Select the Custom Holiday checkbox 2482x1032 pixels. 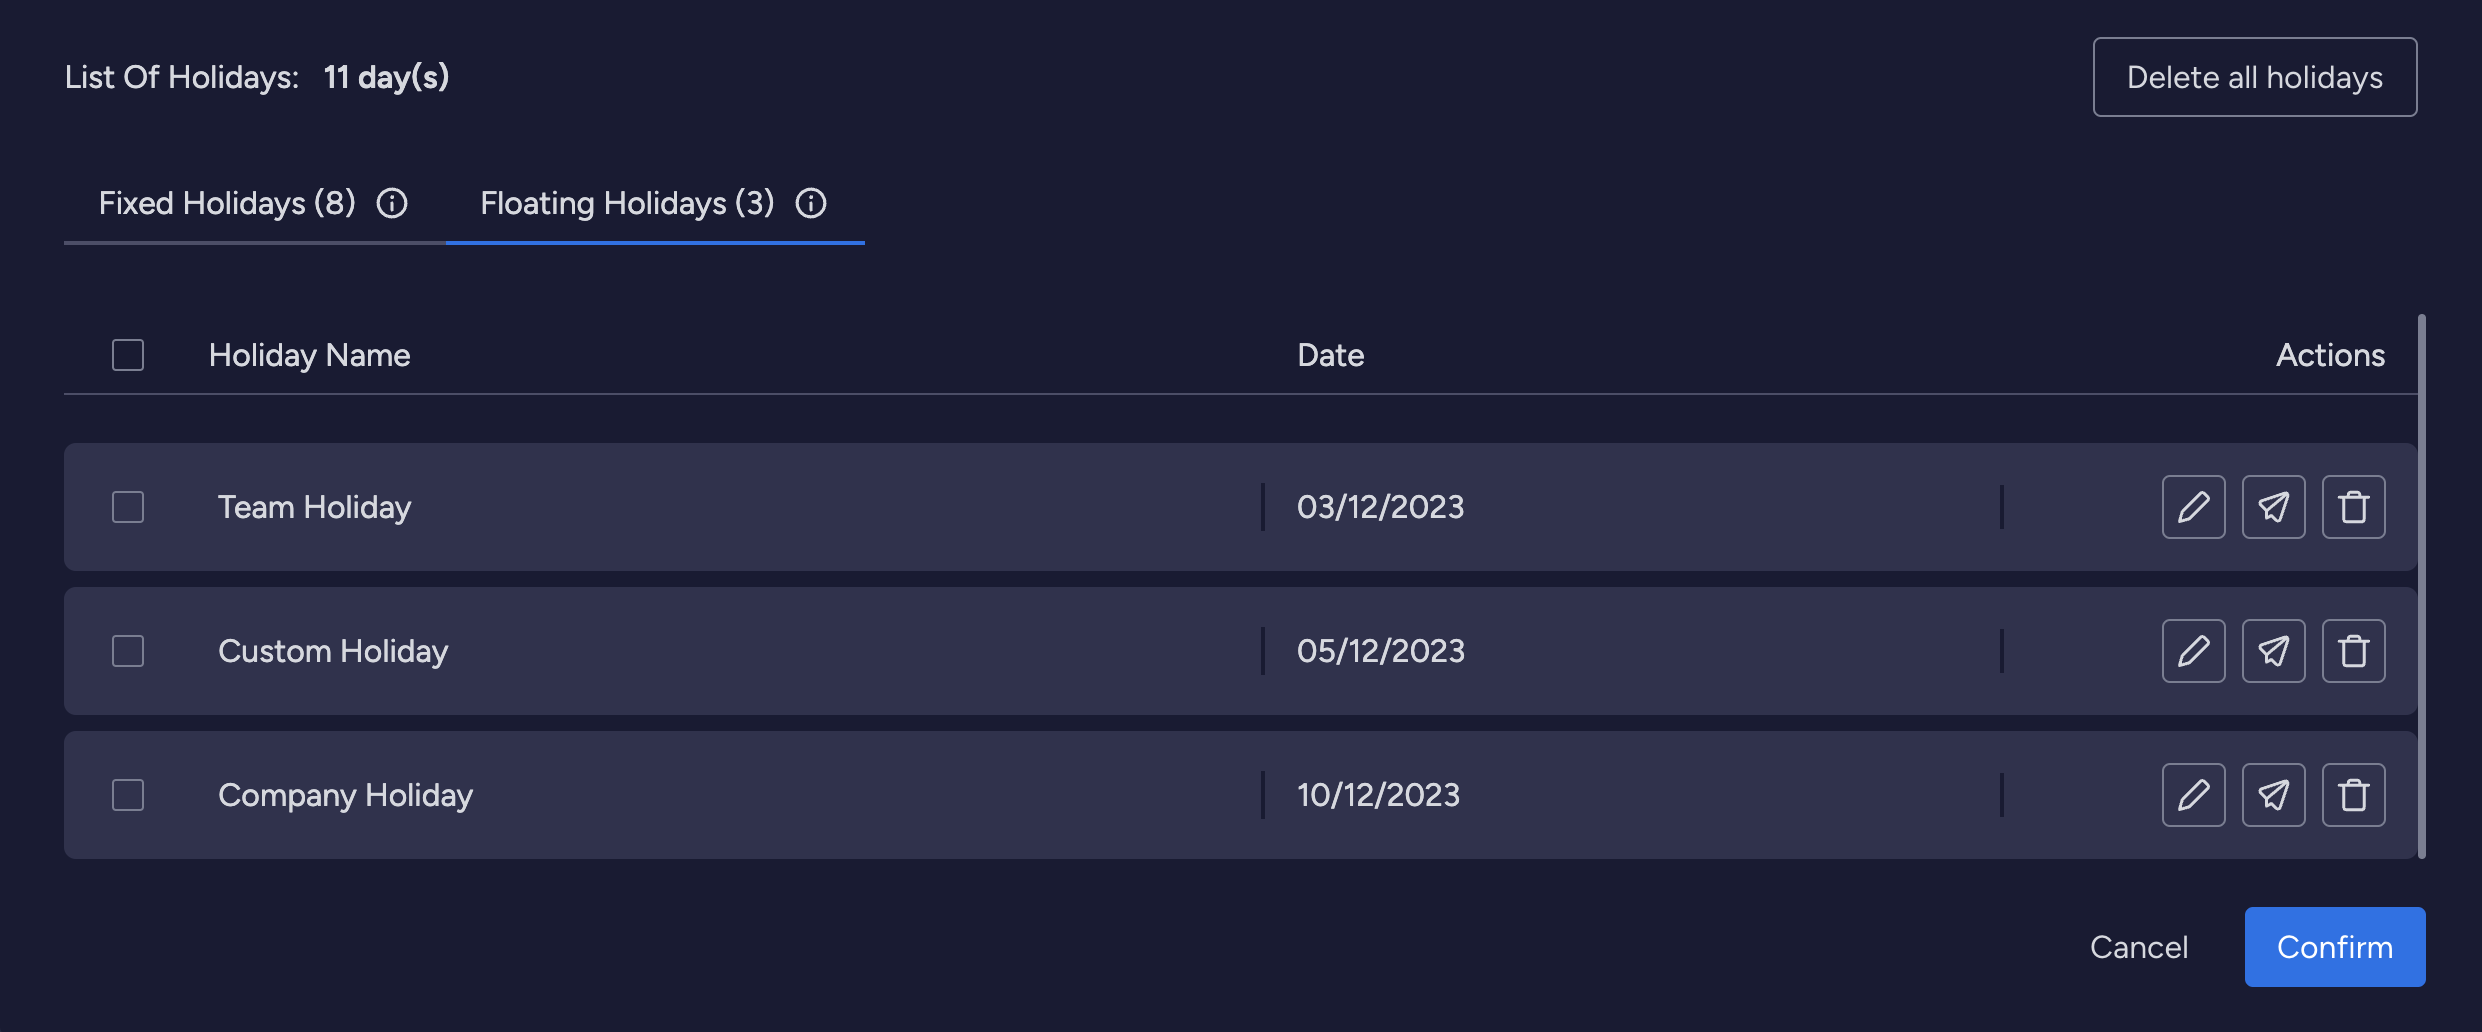pyautogui.click(x=128, y=651)
